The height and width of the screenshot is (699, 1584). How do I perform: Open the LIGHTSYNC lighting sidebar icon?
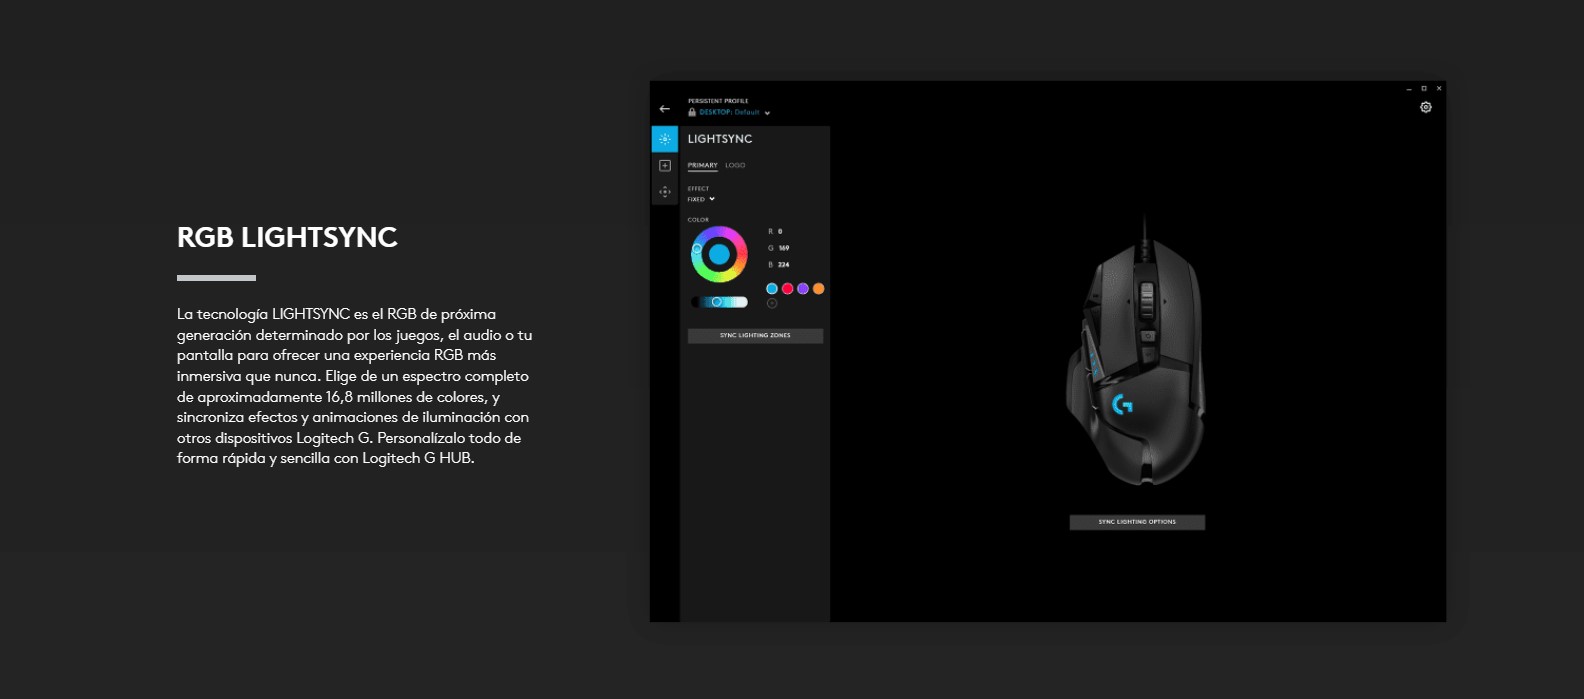(x=665, y=139)
